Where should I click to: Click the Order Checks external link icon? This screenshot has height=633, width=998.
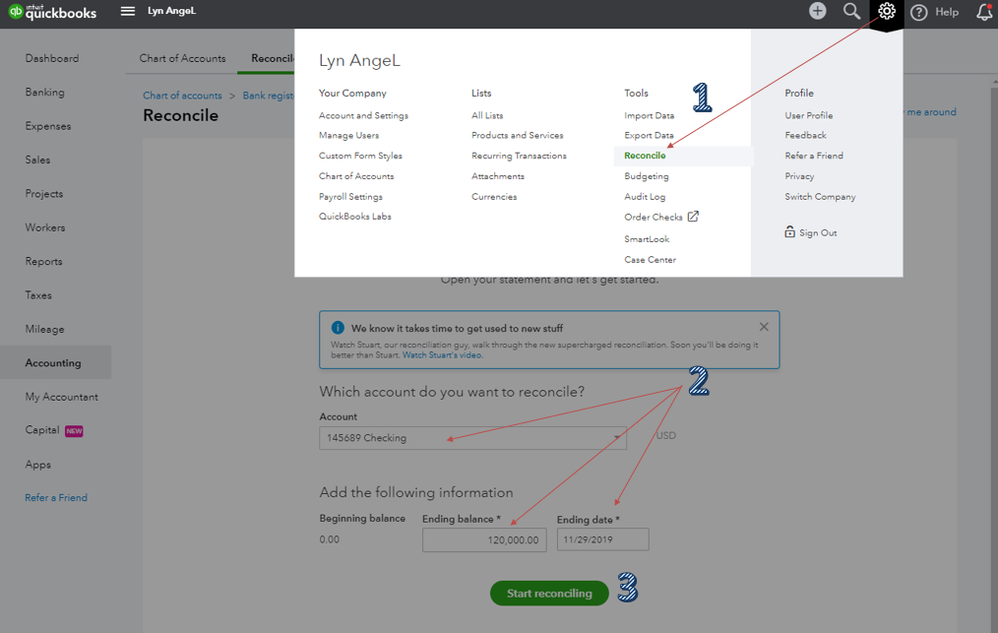693,216
